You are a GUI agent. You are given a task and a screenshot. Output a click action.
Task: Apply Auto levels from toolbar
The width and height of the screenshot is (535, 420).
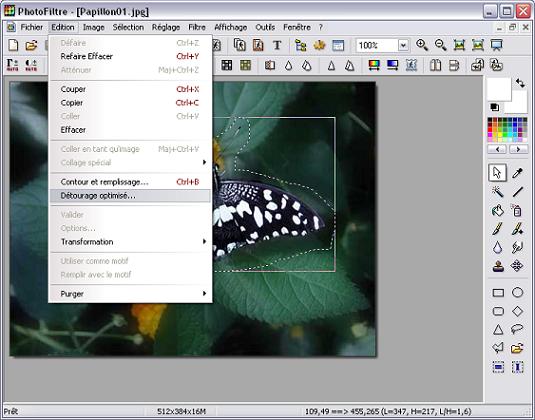(13, 65)
